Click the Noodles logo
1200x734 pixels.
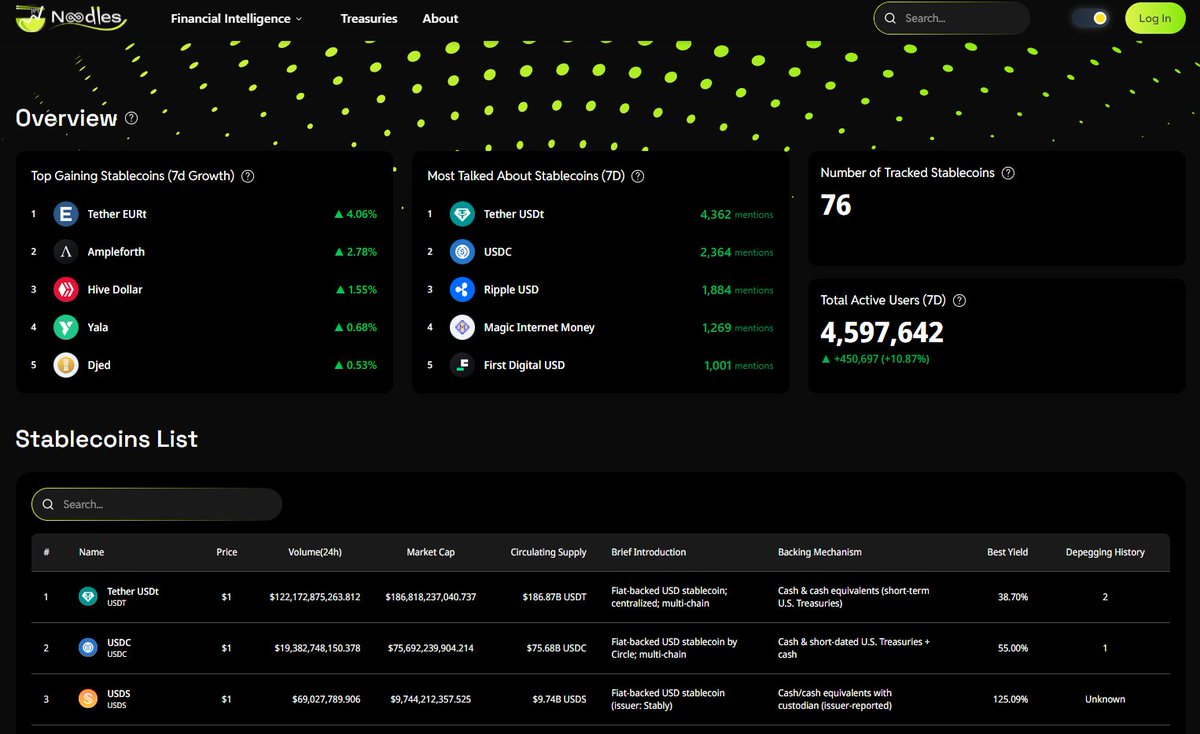70,18
